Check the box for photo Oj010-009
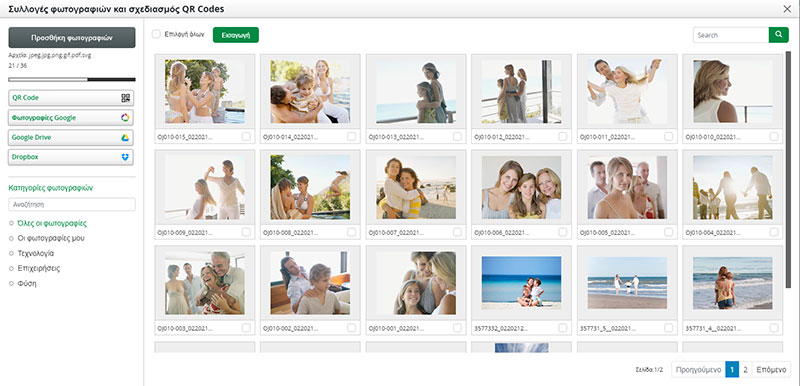This screenshot has width=800, height=386. click(x=246, y=232)
